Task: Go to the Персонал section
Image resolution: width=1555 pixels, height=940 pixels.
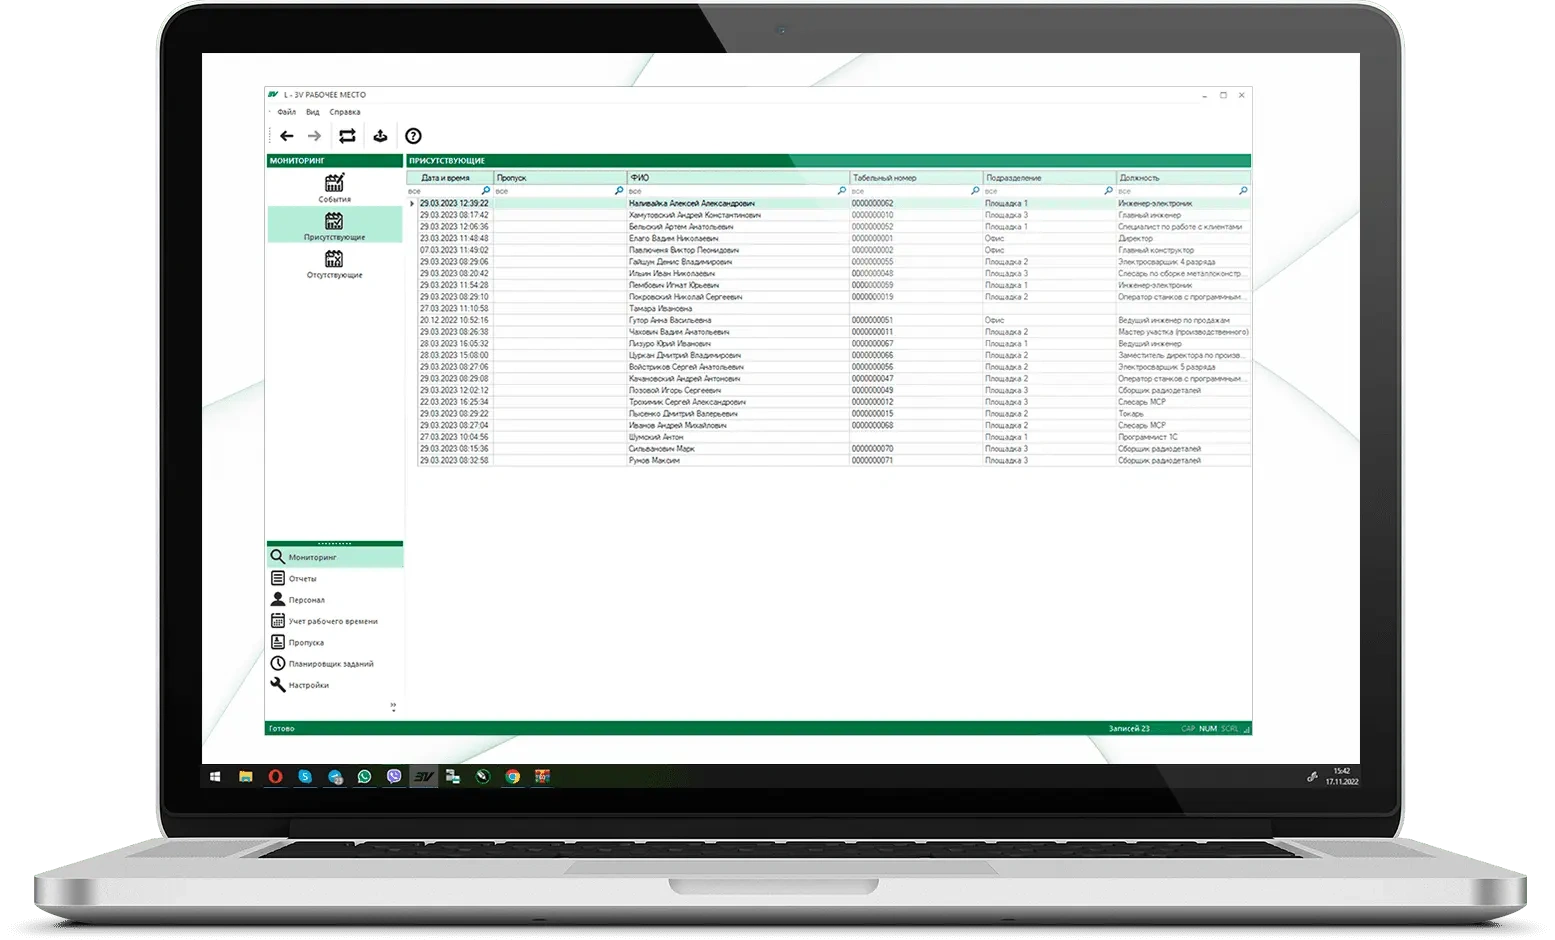Action: [306, 600]
